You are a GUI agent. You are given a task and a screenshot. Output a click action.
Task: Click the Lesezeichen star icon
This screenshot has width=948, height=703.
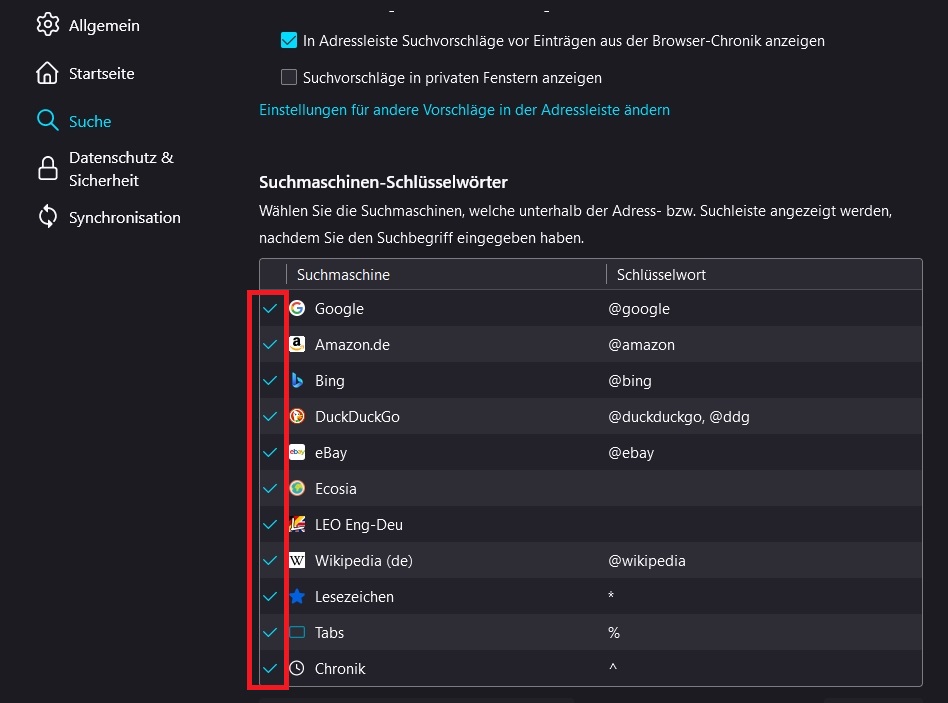click(297, 597)
